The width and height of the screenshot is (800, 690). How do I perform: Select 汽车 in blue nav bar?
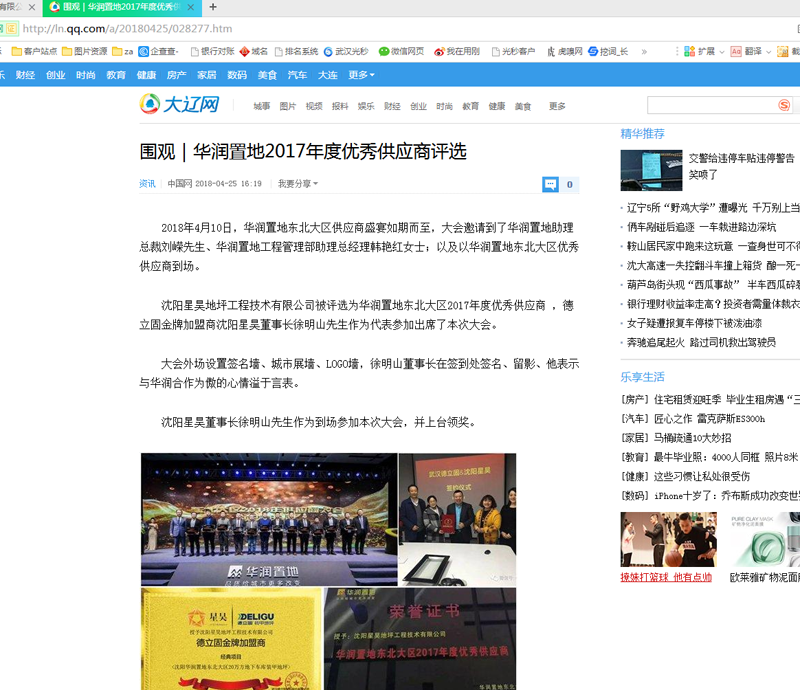point(297,75)
